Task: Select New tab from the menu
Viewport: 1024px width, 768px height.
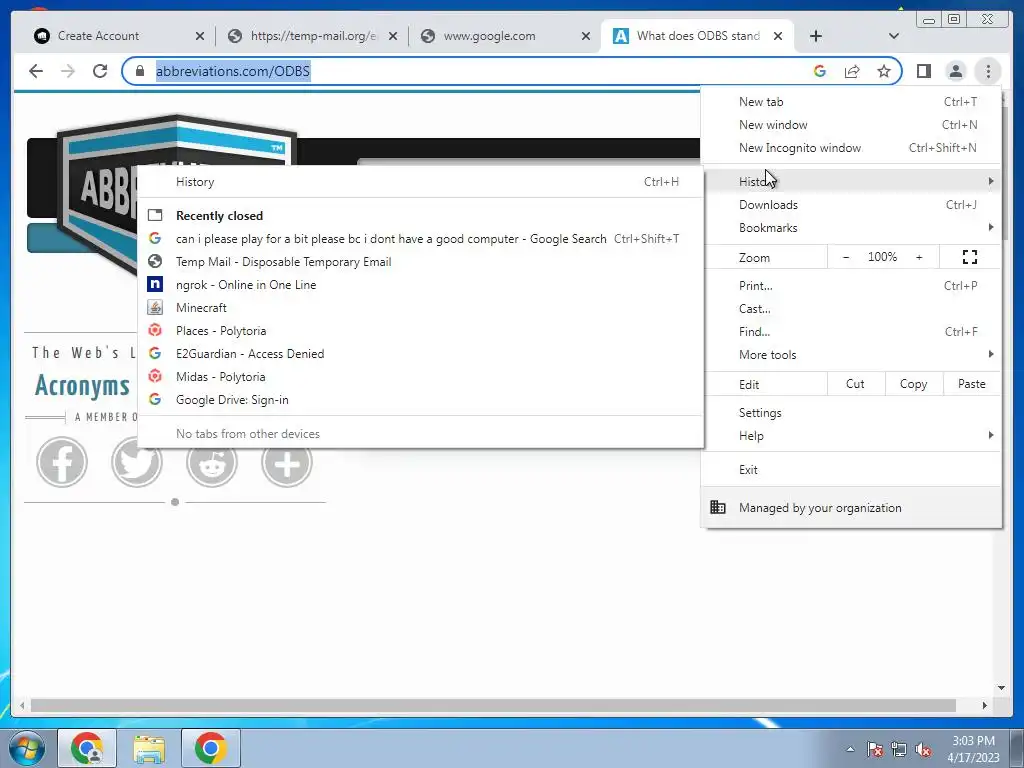Action: pyautogui.click(x=851, y=102)
